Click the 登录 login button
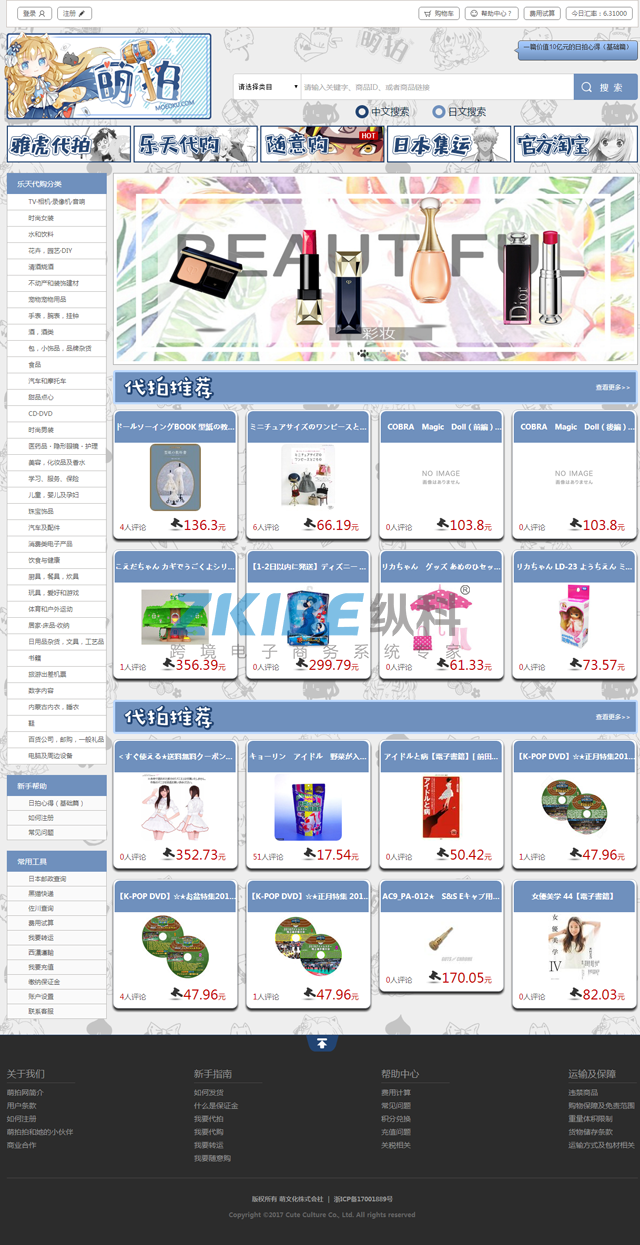The height and width of the screenshot is (1245, 640). pos(34,14)
